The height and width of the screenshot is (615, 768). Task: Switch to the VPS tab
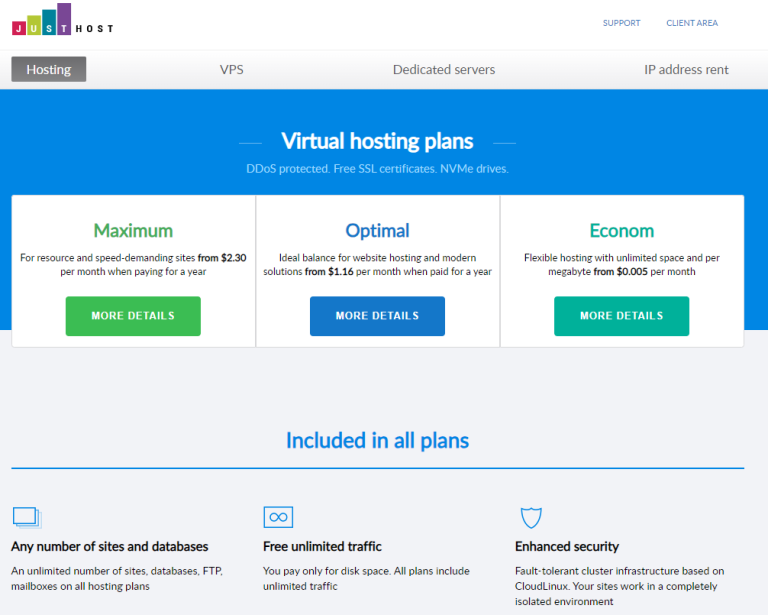pos(232,70)
